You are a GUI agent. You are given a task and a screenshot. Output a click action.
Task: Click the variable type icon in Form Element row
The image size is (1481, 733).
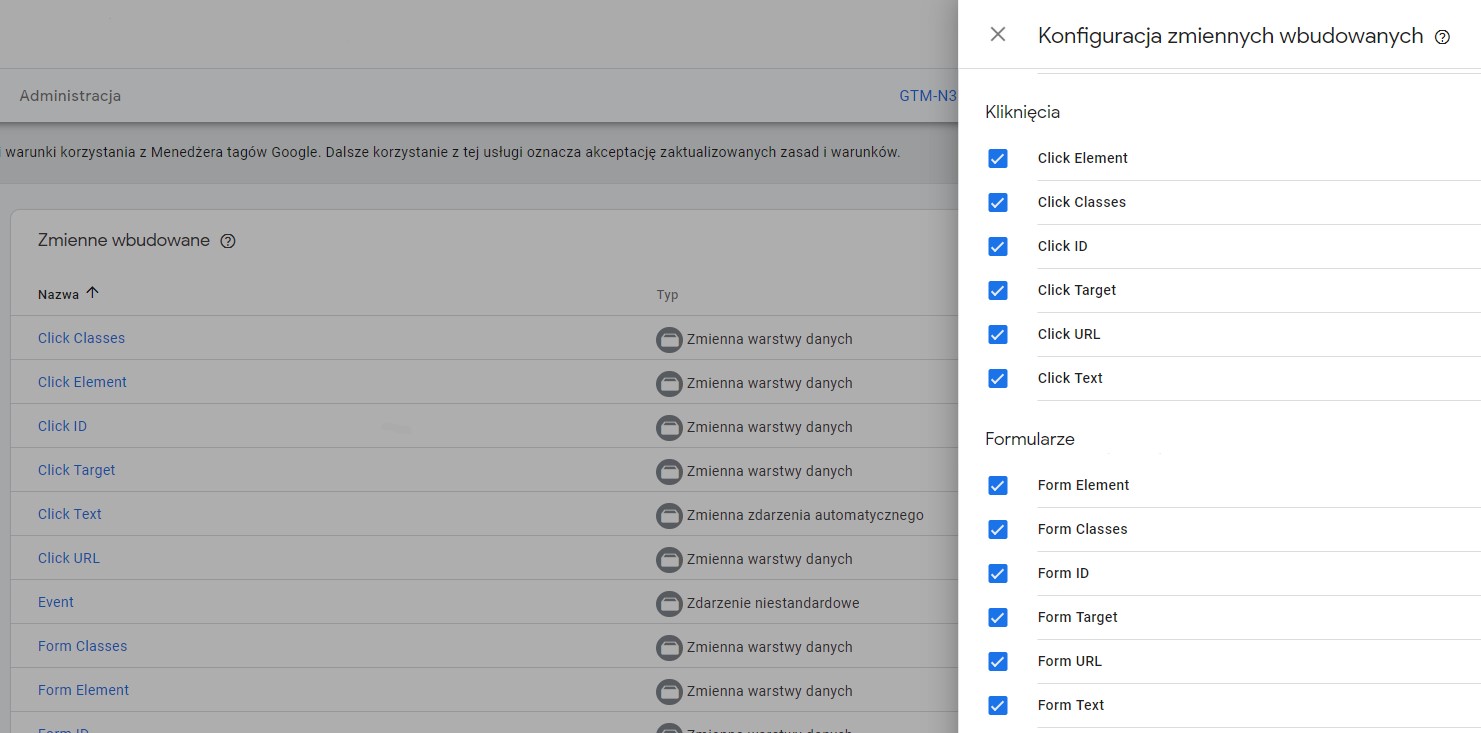[669, 691]
